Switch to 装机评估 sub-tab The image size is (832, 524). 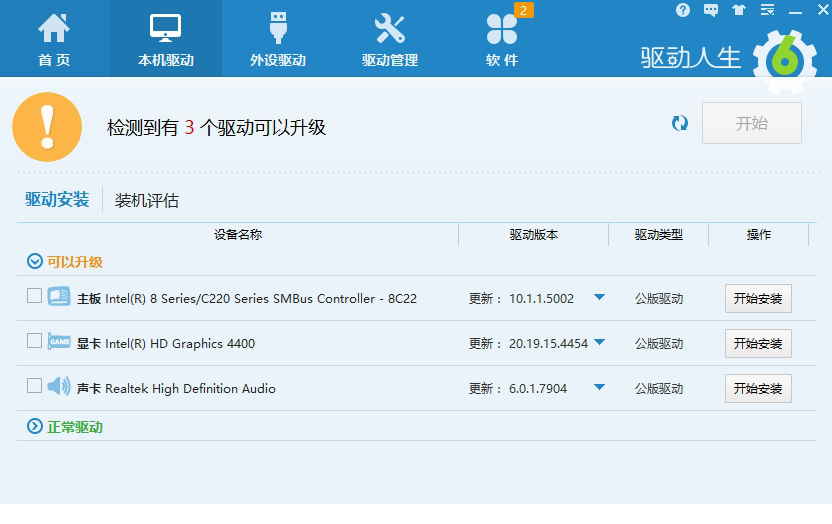(x=147, y=200)
